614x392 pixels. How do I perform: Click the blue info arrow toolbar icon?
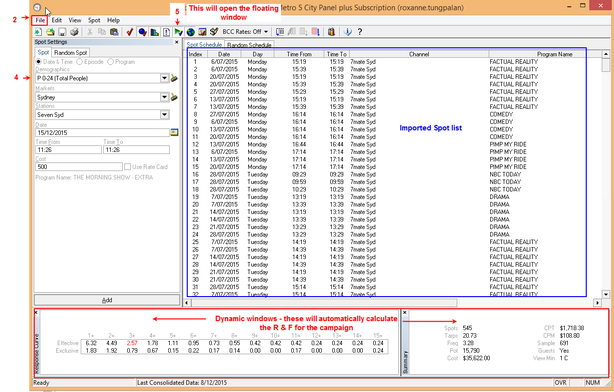click(348, 32)
